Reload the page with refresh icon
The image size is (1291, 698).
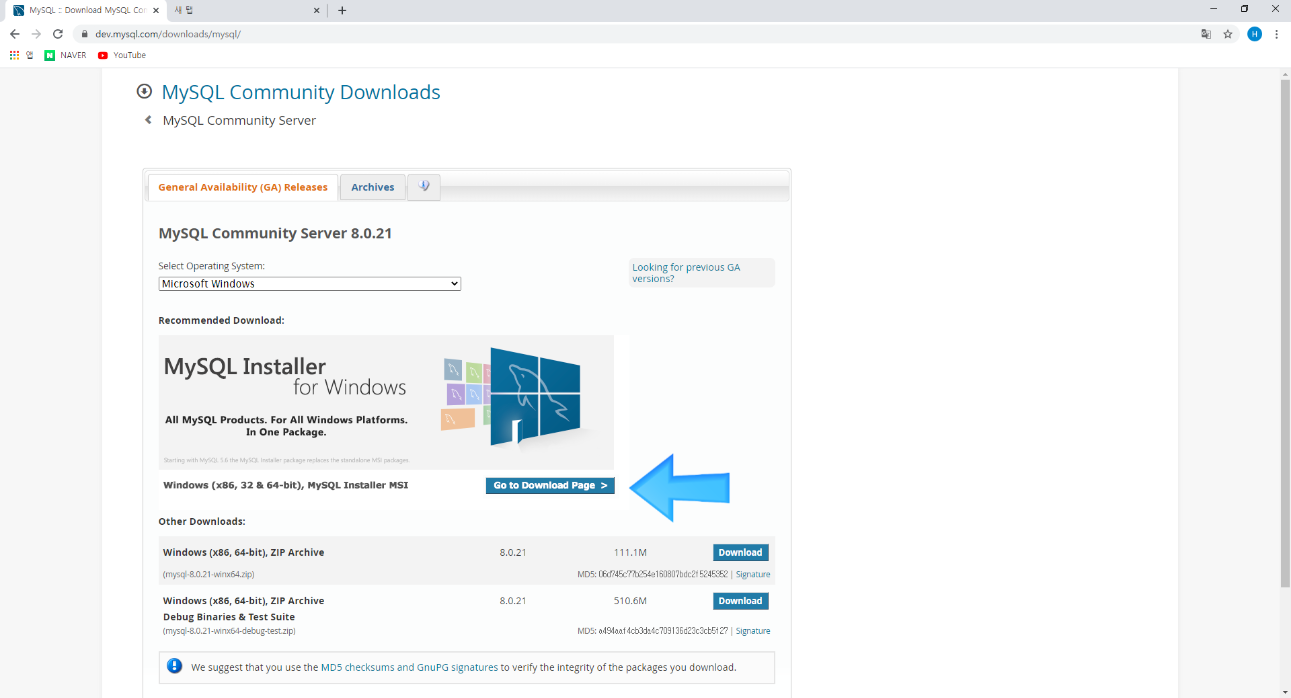(x=58, y=34)
